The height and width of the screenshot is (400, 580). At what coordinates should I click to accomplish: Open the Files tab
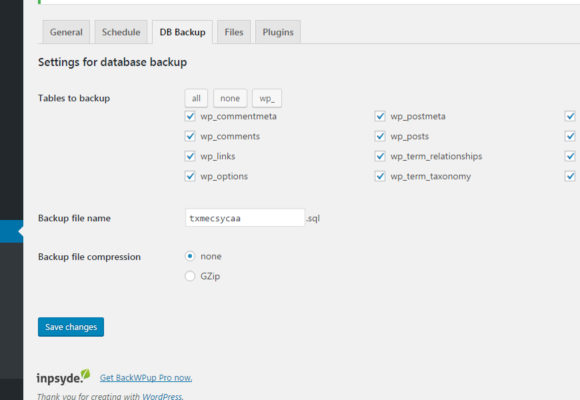tap(234, 32)
